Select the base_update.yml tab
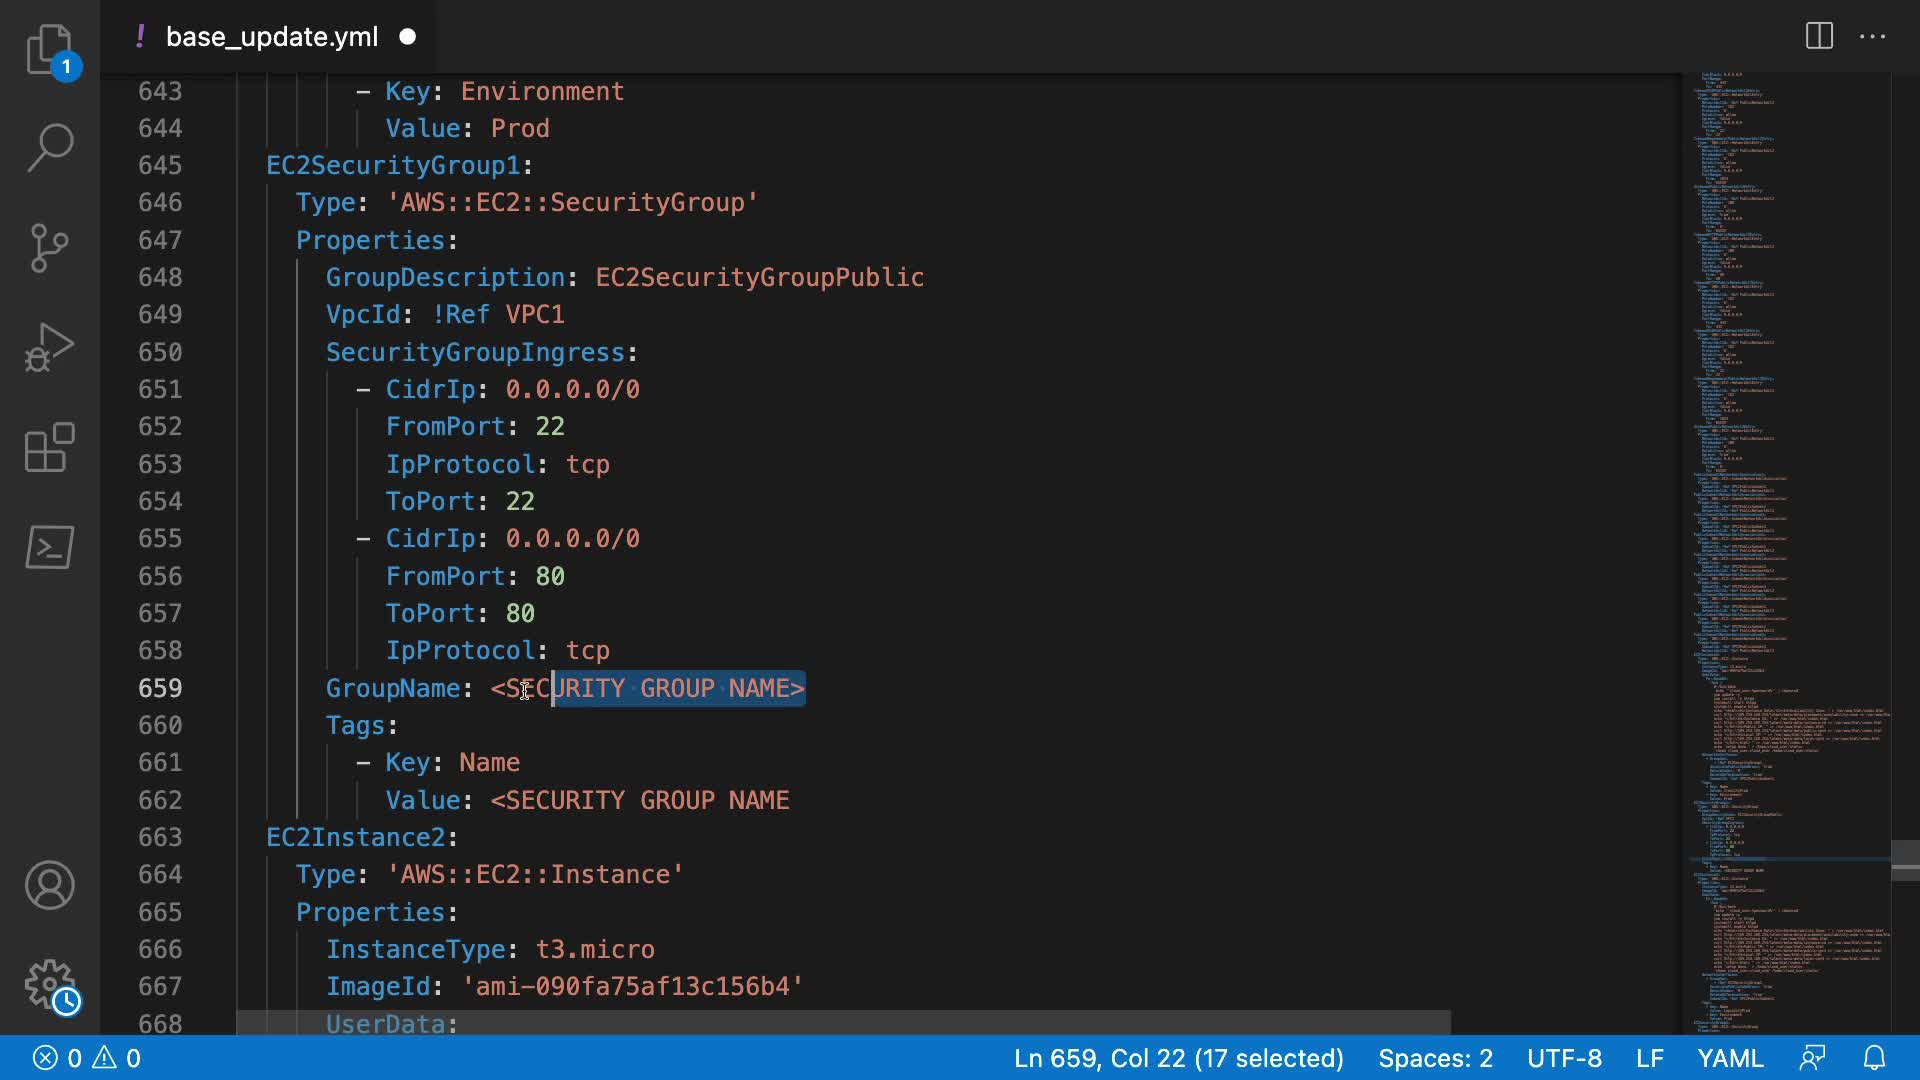This screenshot has width=1920, height=1080. (x=271, y=37)
